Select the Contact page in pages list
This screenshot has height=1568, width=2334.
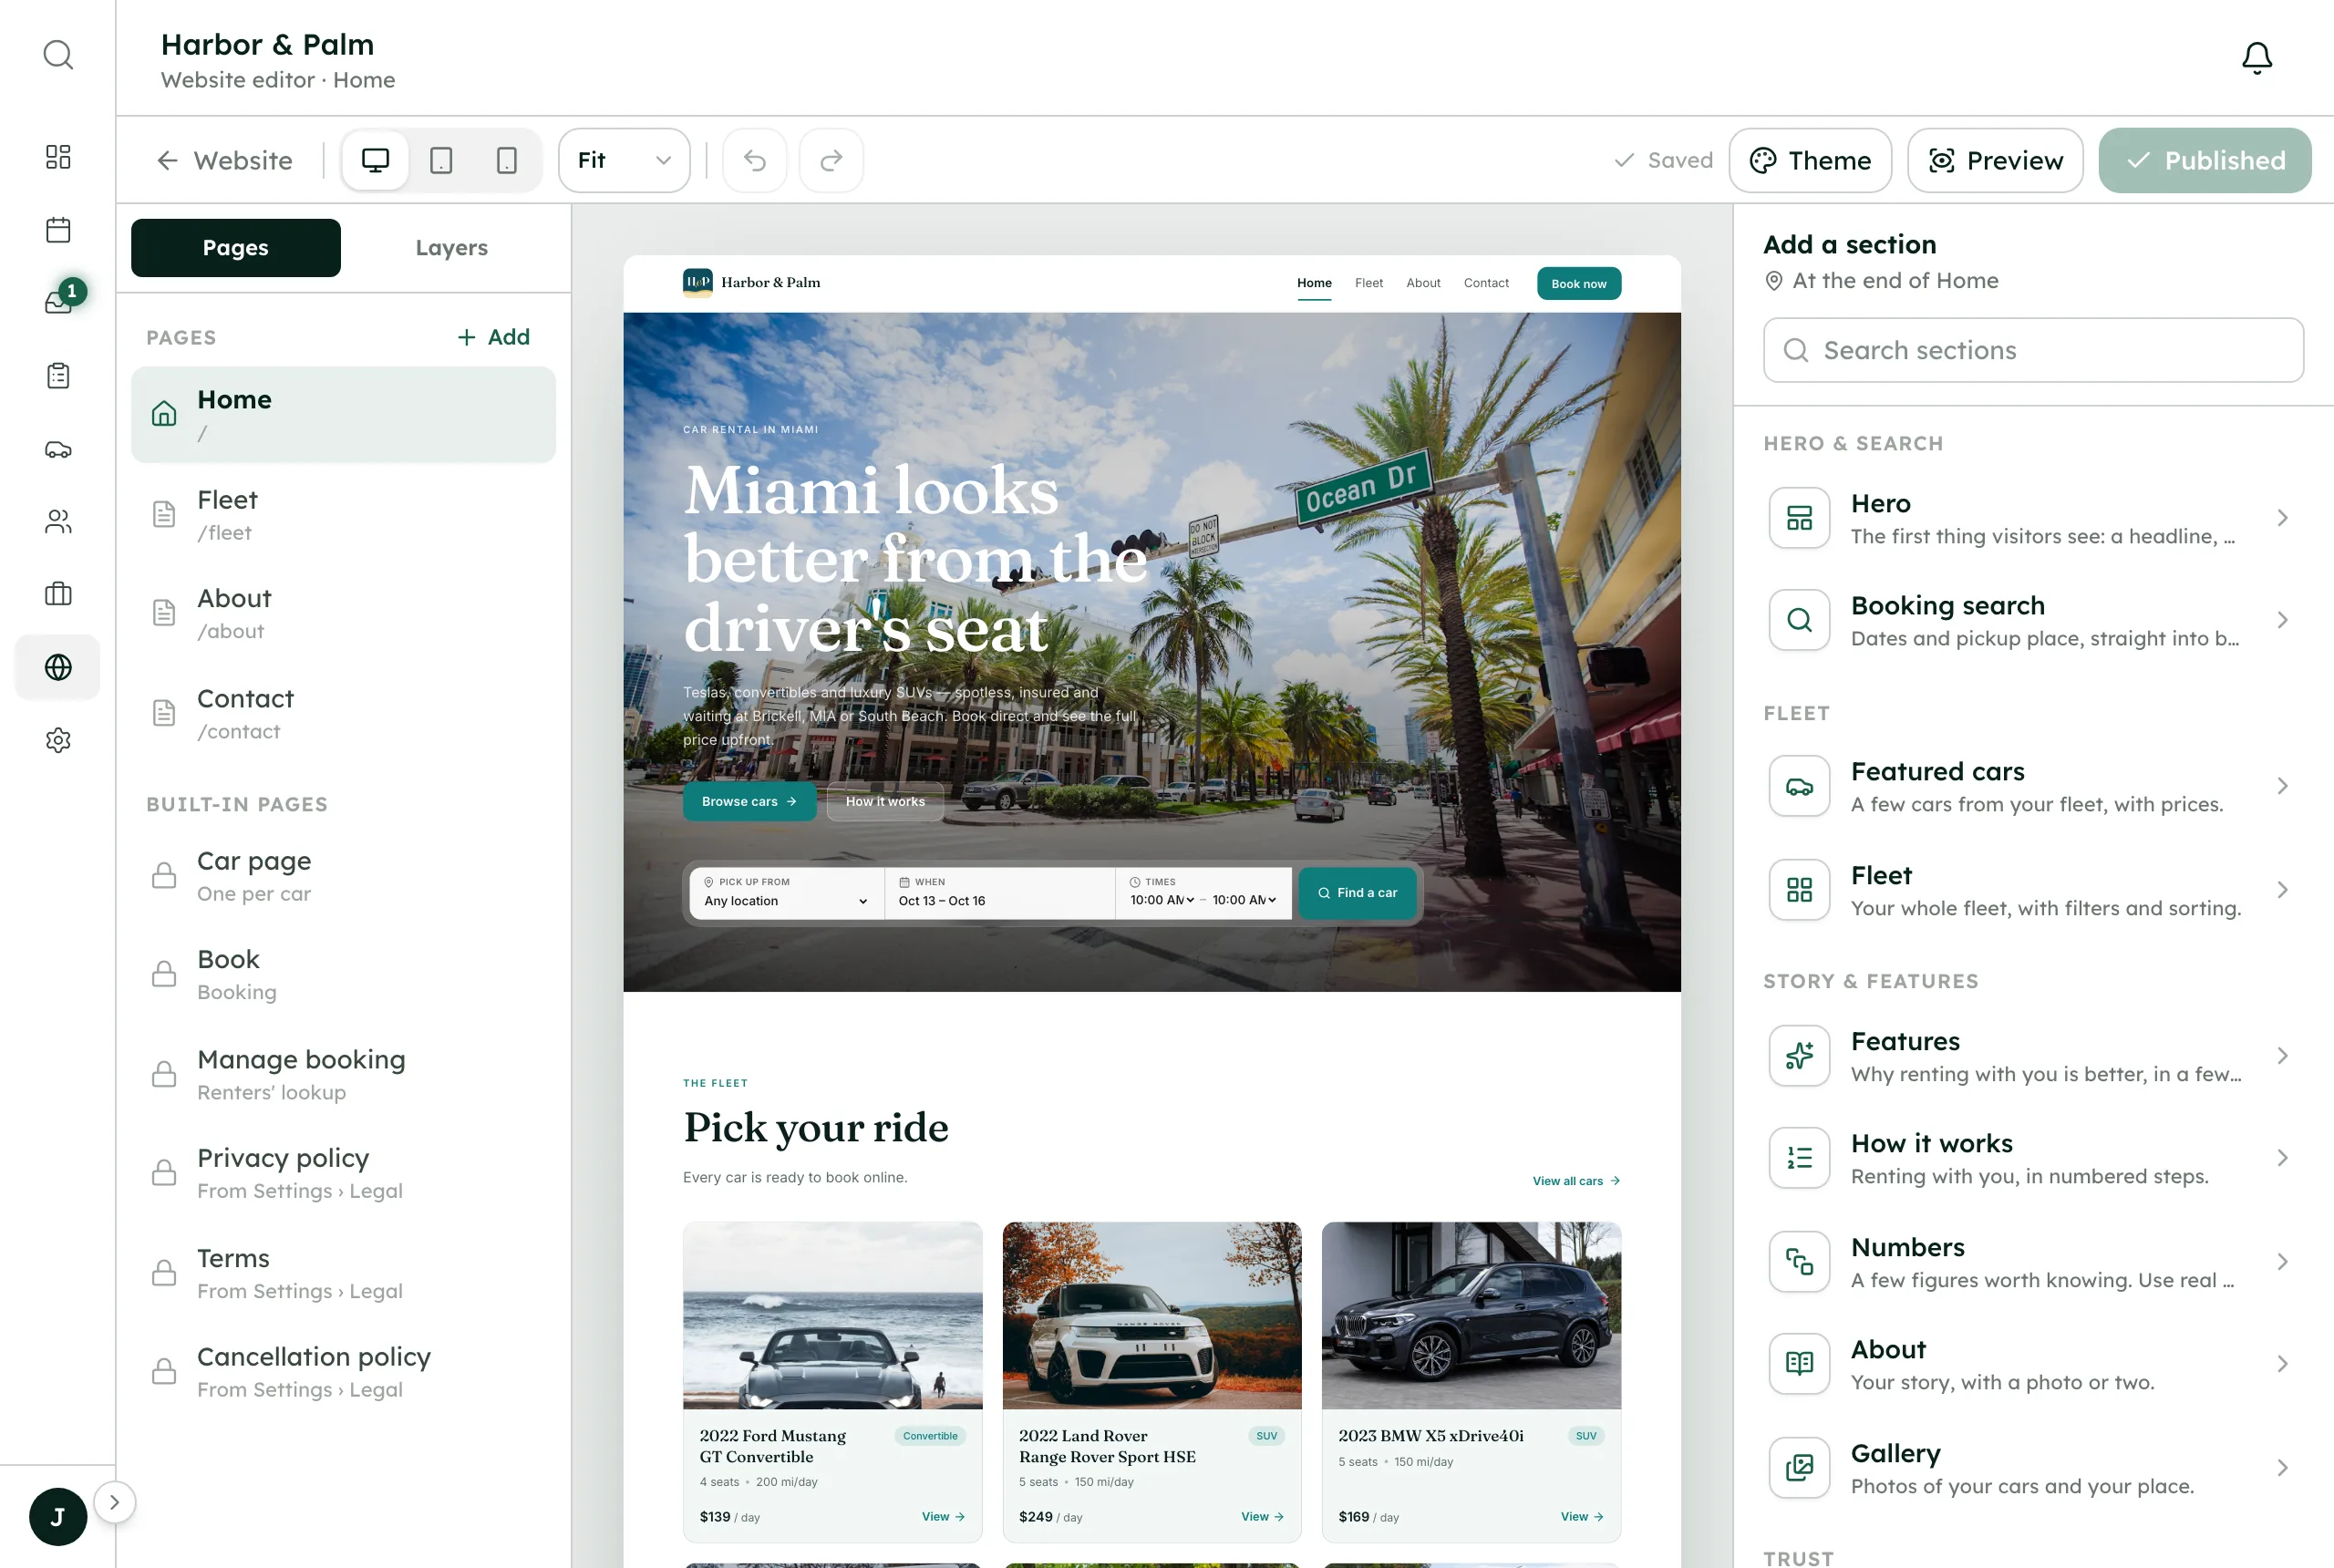coord(343,714)
